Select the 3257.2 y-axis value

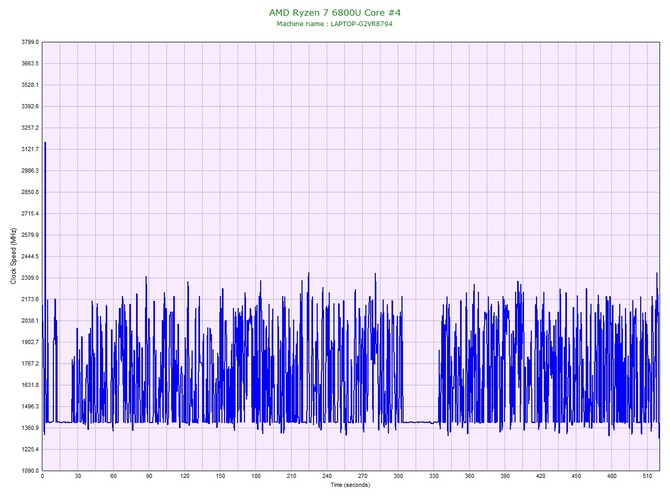coord(30,128)
